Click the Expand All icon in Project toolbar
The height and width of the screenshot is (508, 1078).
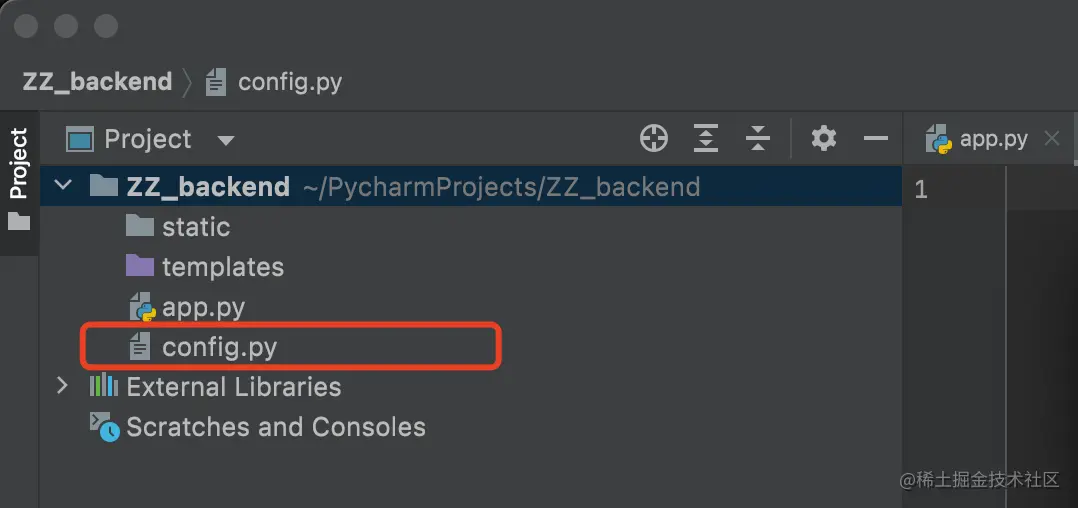coord(706,139)
